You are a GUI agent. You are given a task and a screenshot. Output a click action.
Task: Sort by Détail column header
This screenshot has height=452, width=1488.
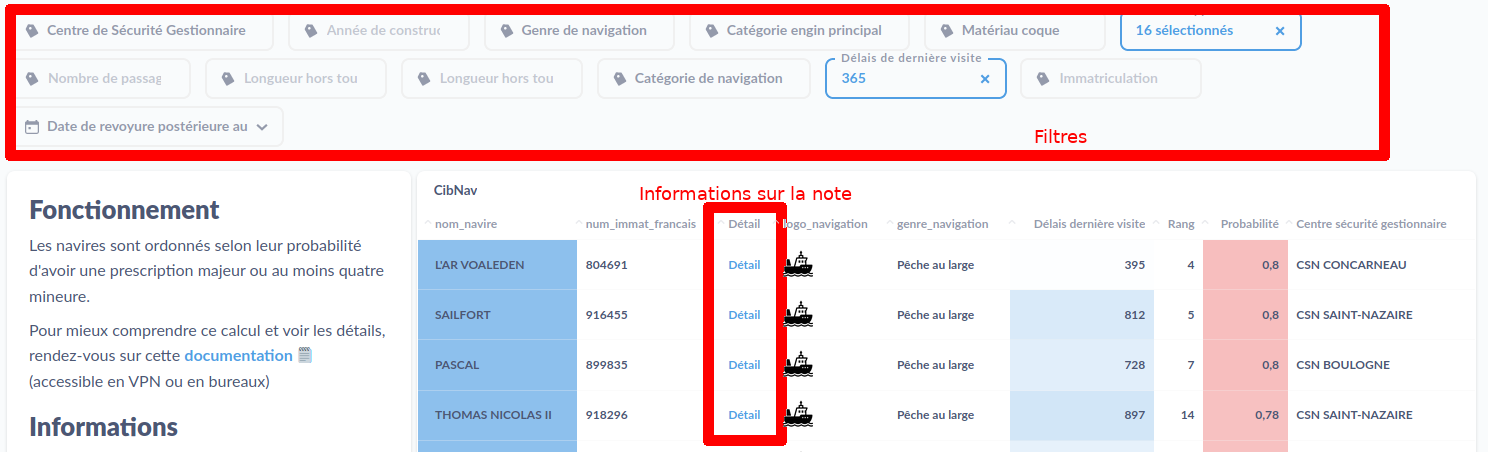(744, 224)
